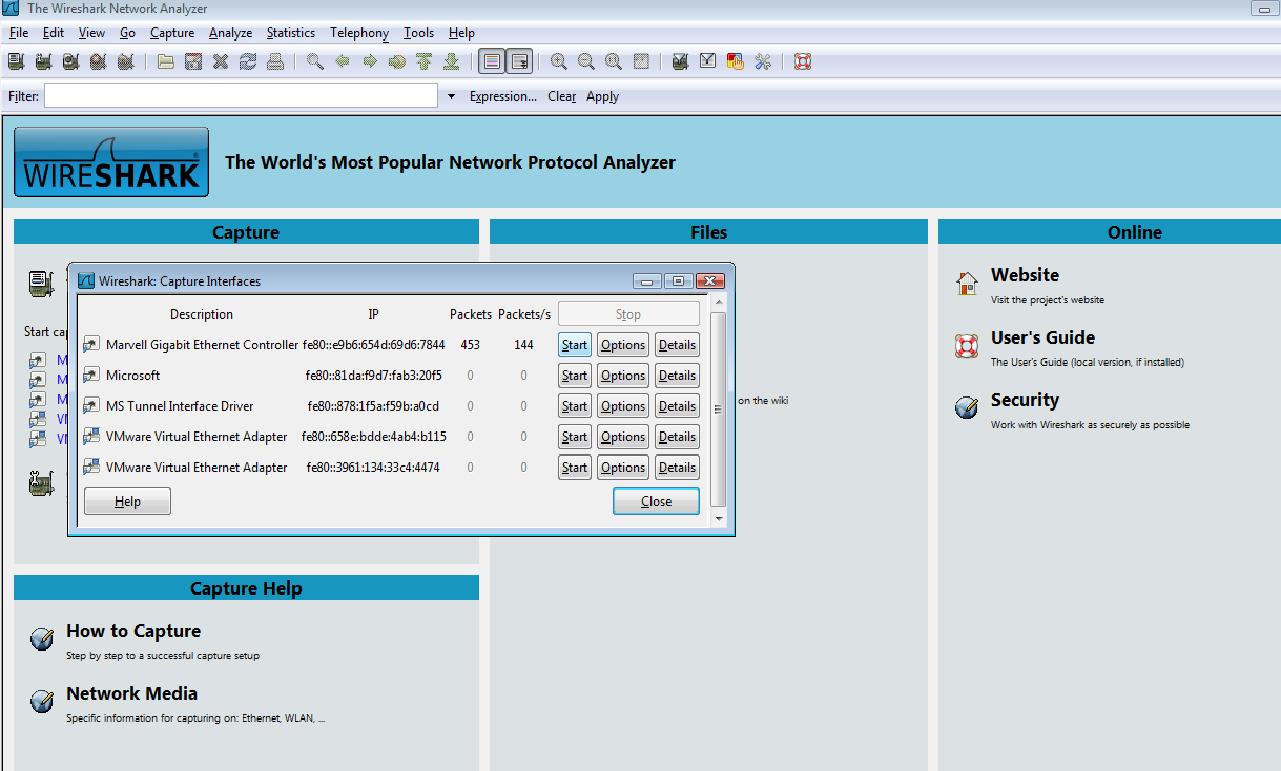Select the Find Packet magnifier icon
Viewport: 1281px width, 771px height.
pos(313,61)
